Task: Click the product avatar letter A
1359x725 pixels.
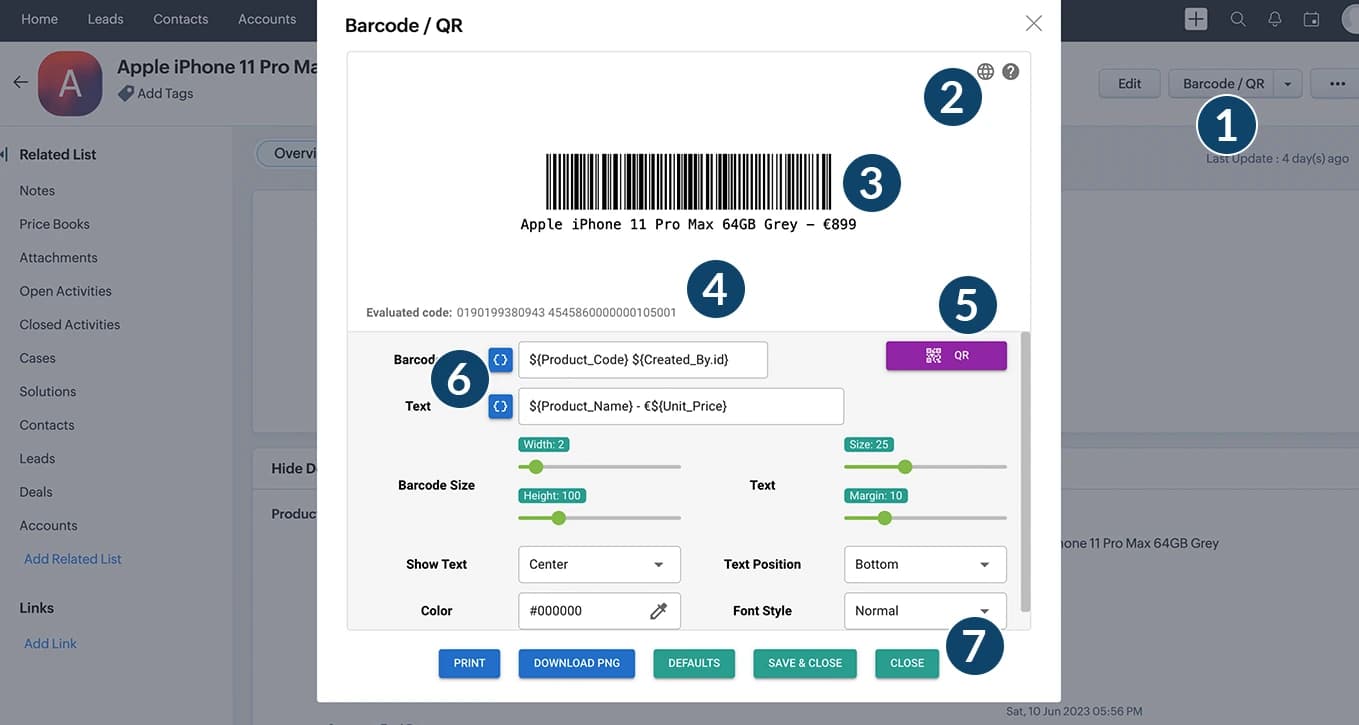Action: click(x=70, y=84)
